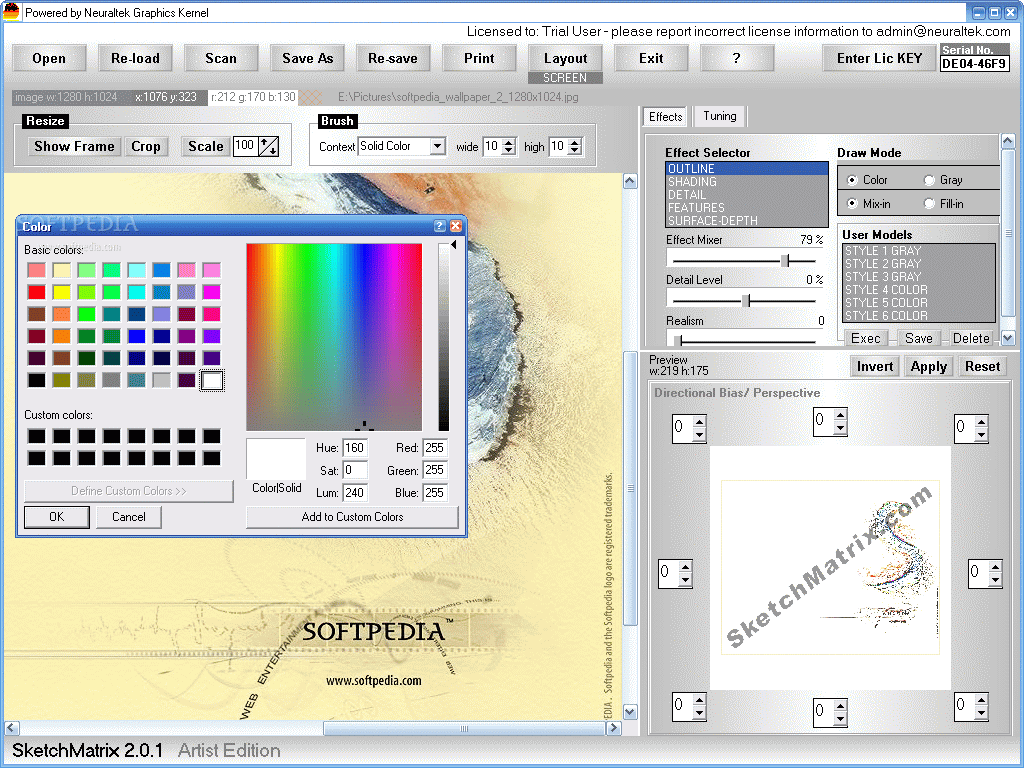Click the Layout button
The image size is (1024, 768).
(565, 59)
